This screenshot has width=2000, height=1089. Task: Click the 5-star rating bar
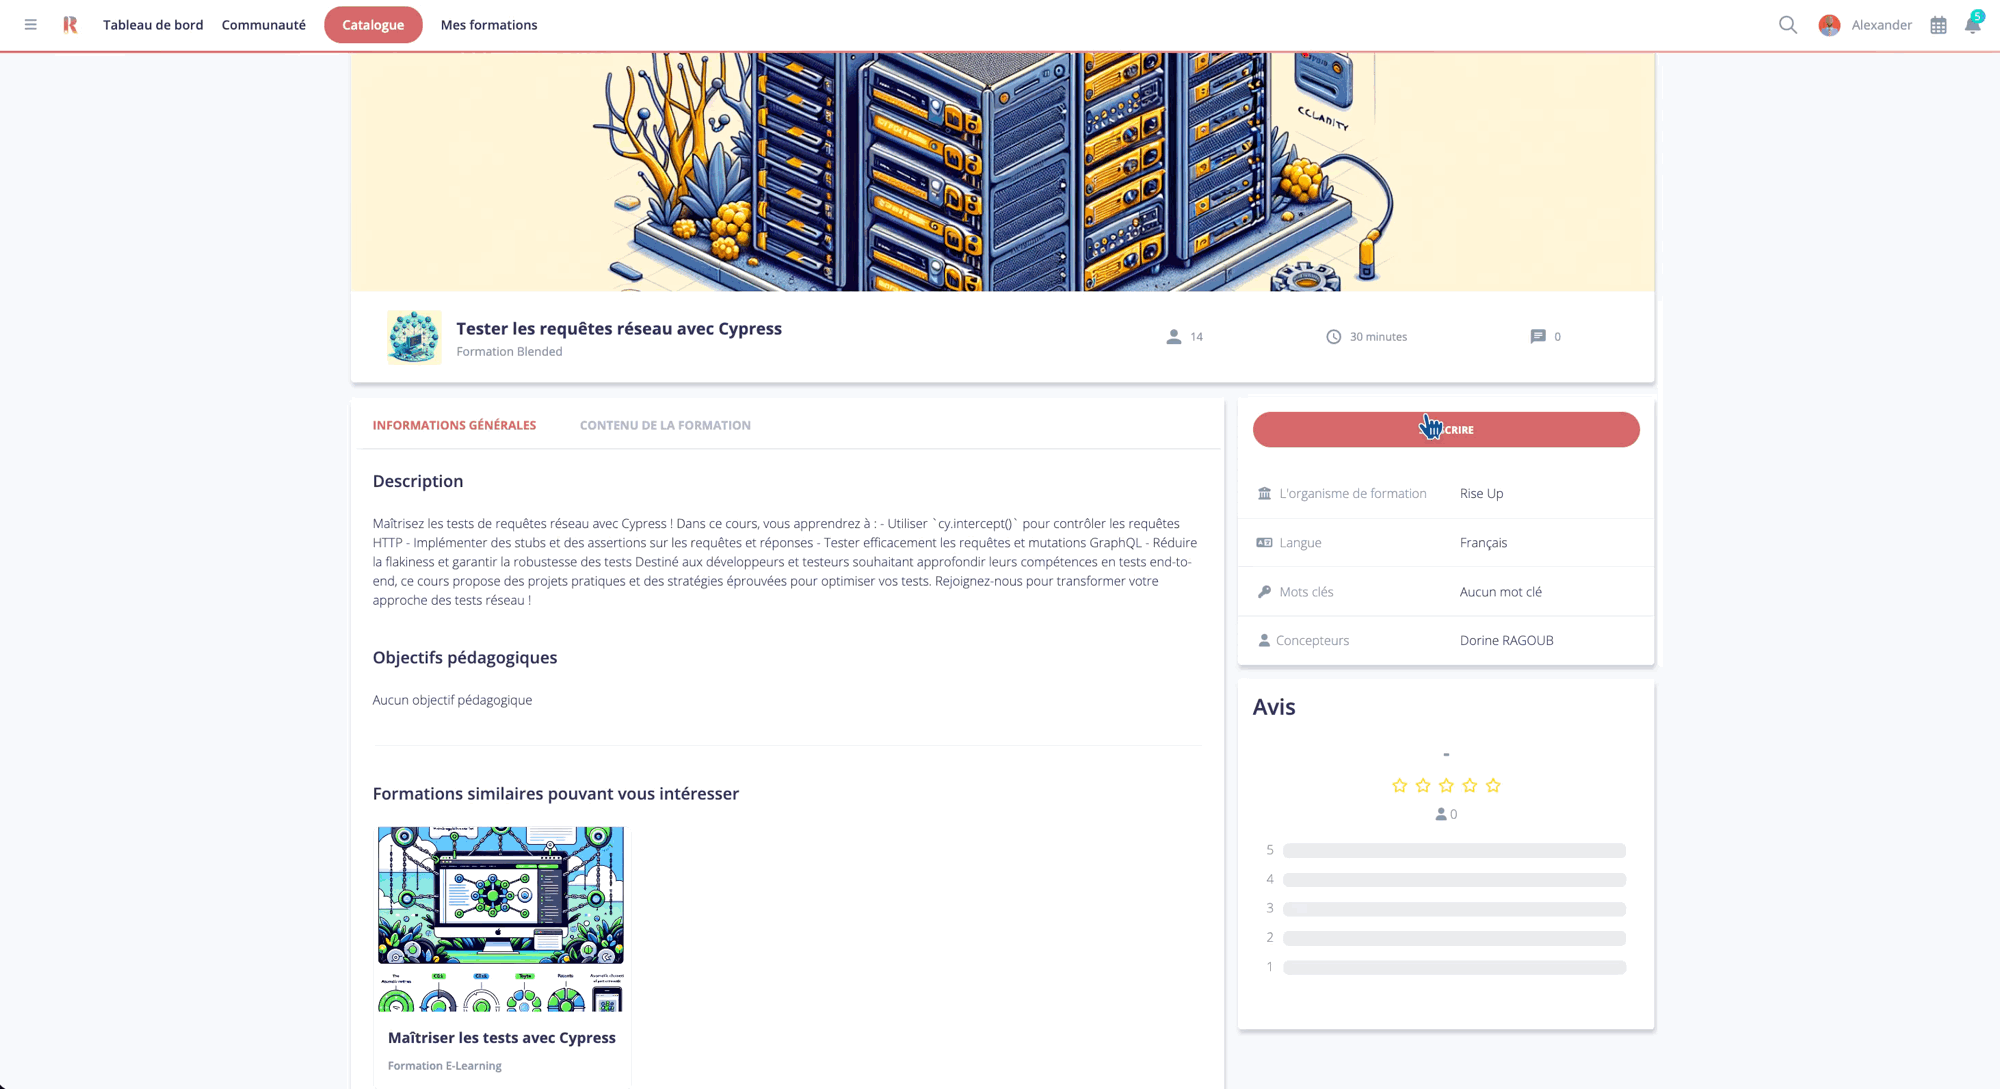point(1454,851)
